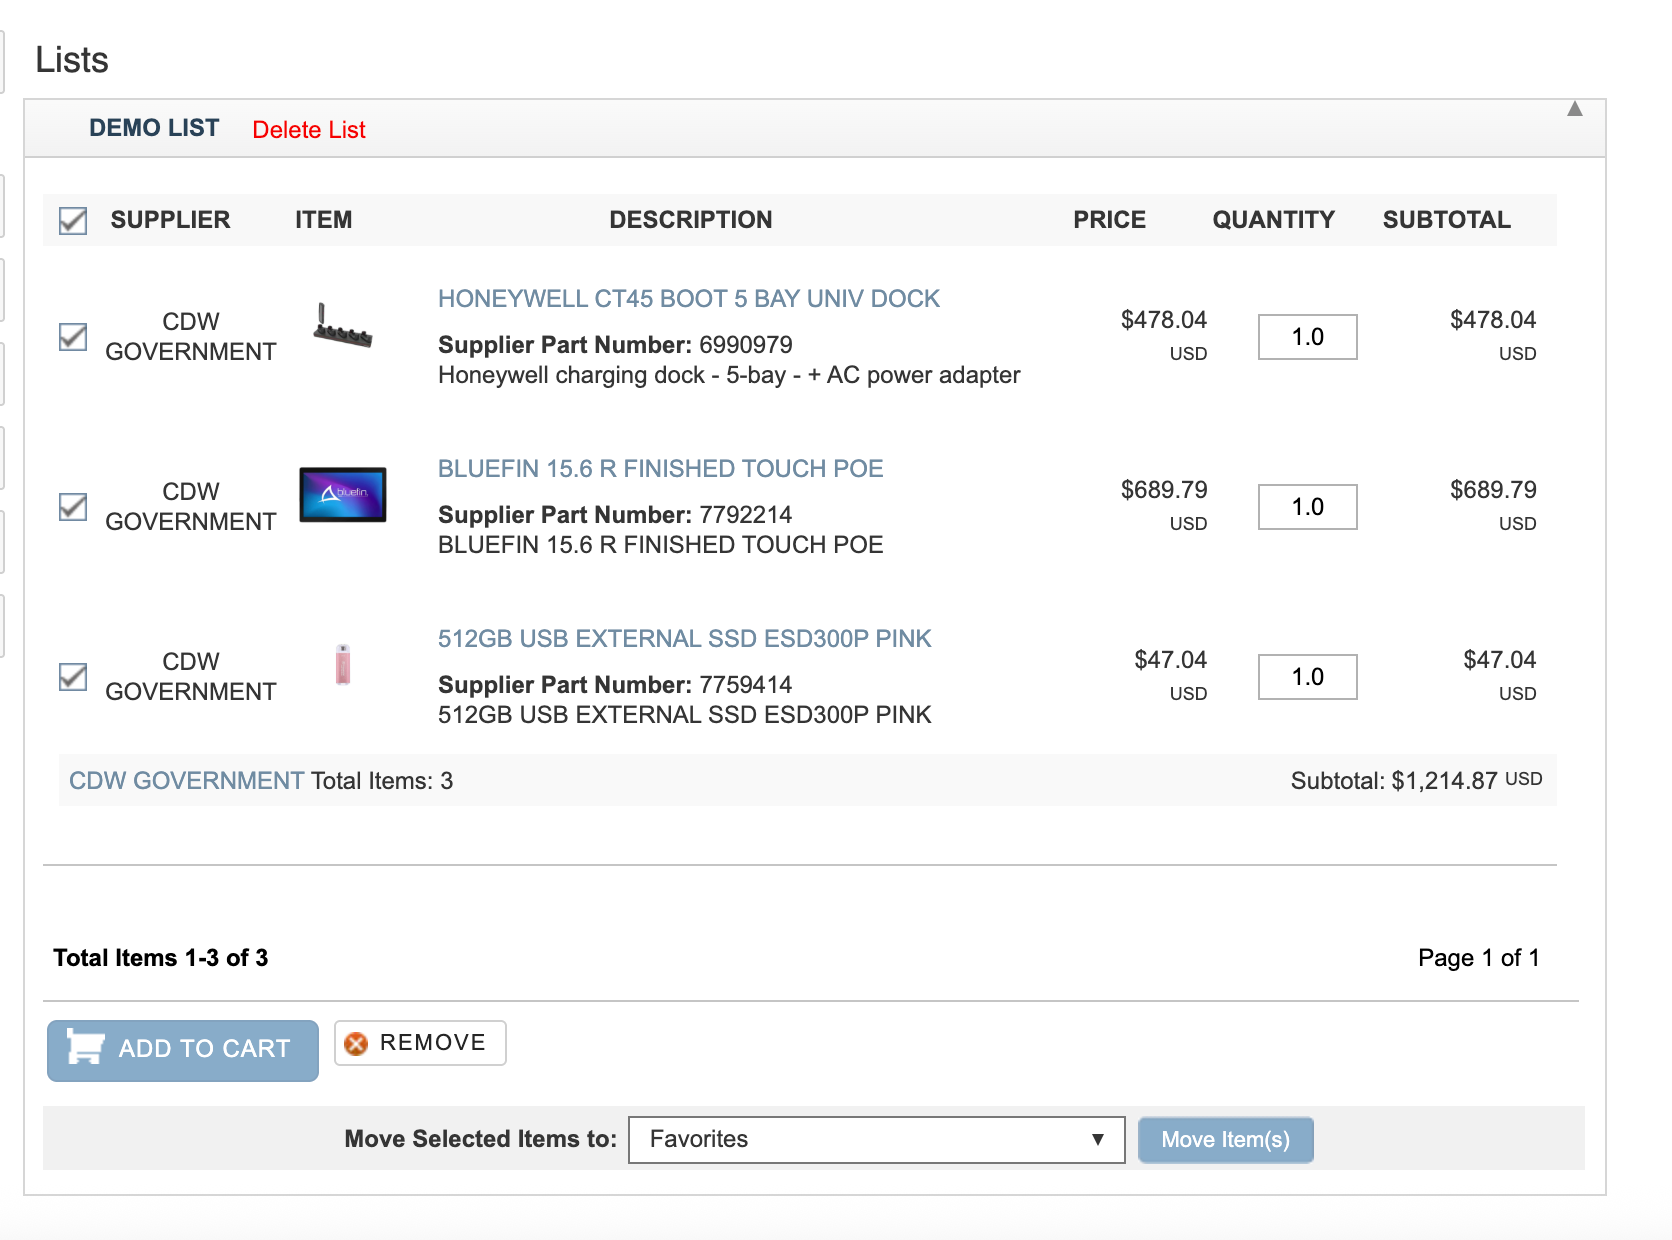
Task: Uncheck the Honeywell CT45 dock row checkbox
Action: click(x=73, y=337)
